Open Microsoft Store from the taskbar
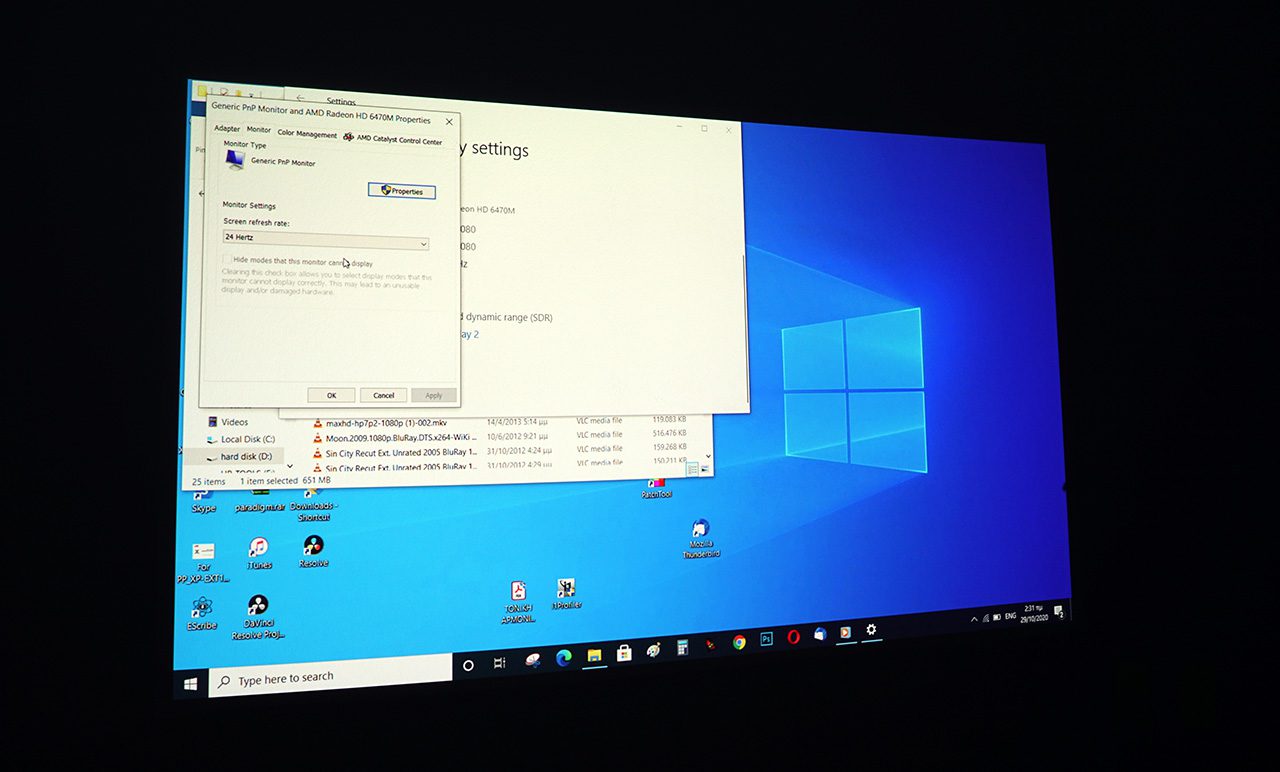1280x772 pixels. point(624,653)
